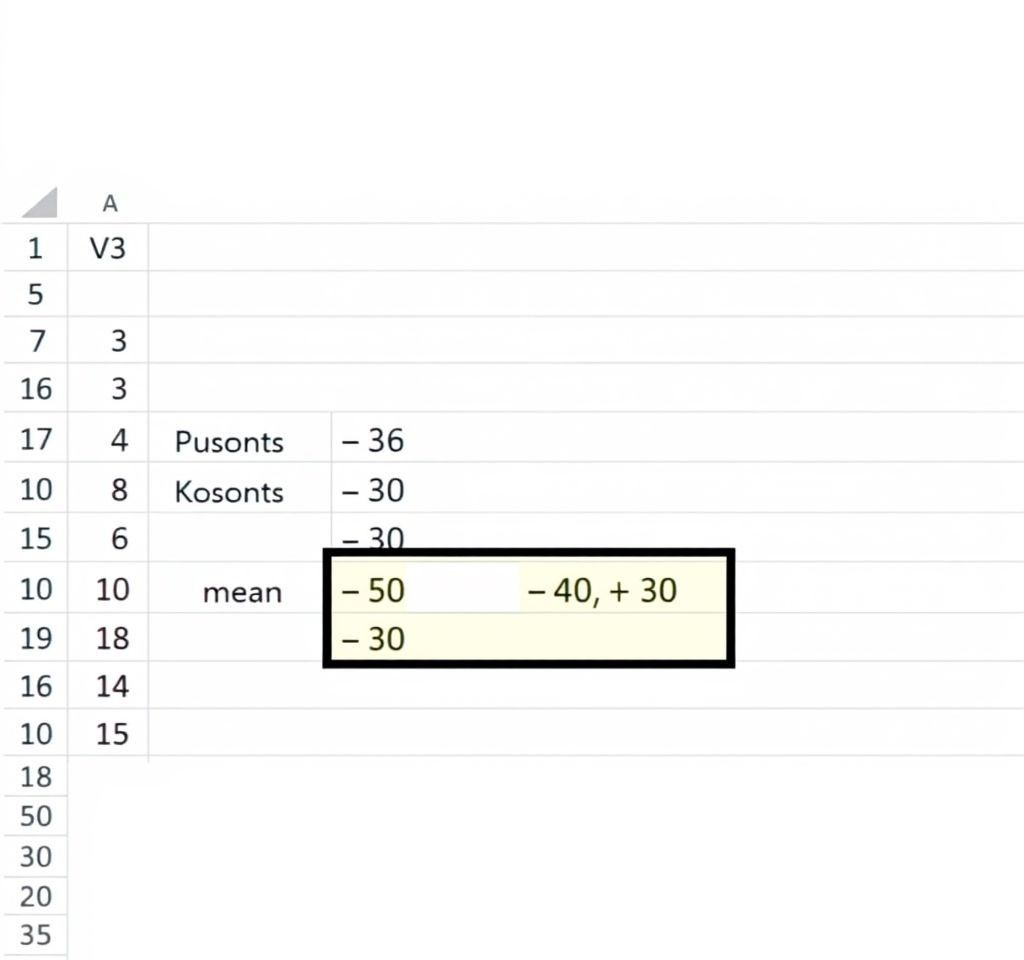Select the highlighted – 50 cell
The image size is (1024, 960).
(x=373, y=590)
